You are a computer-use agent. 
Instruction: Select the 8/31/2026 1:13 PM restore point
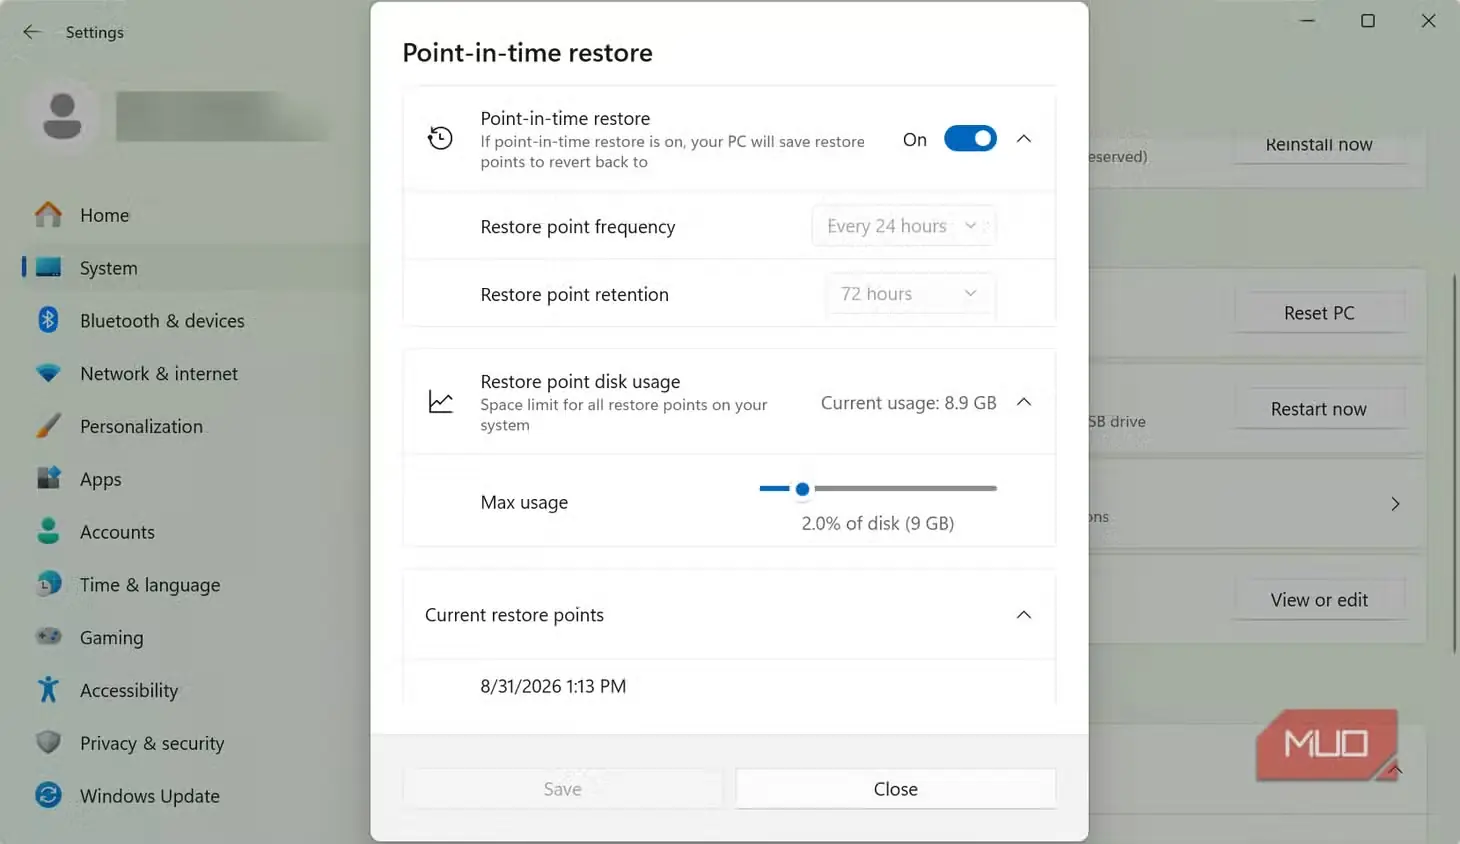pos(553,686)
